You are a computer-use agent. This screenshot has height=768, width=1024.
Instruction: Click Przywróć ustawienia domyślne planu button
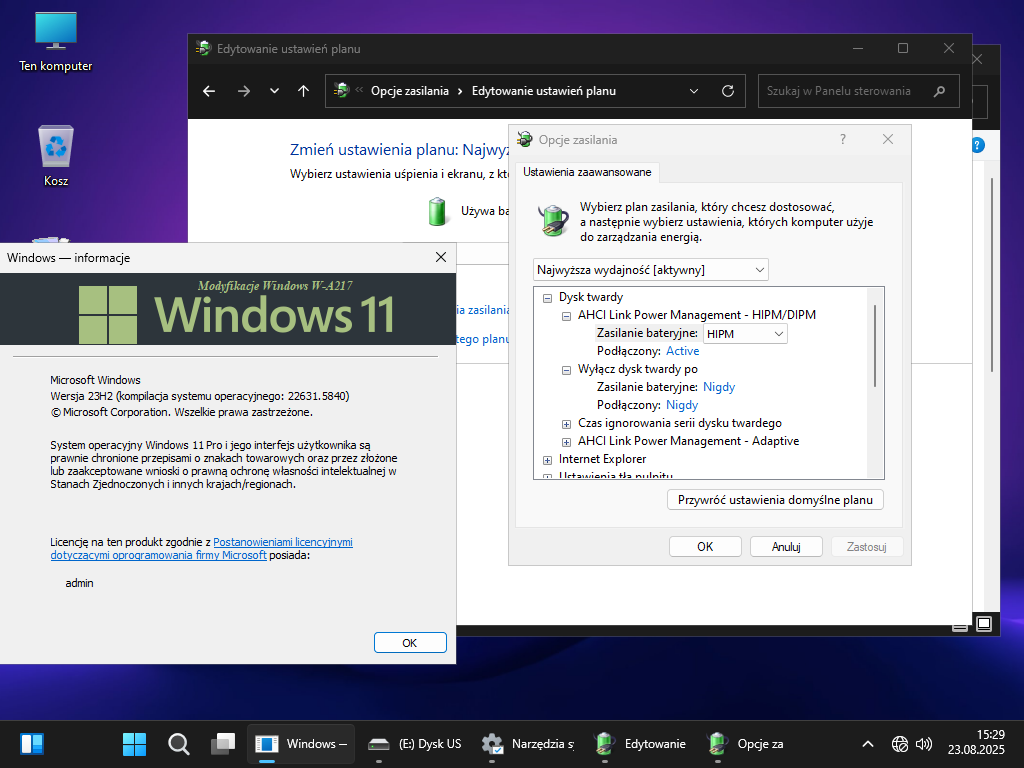click(775, 499)
